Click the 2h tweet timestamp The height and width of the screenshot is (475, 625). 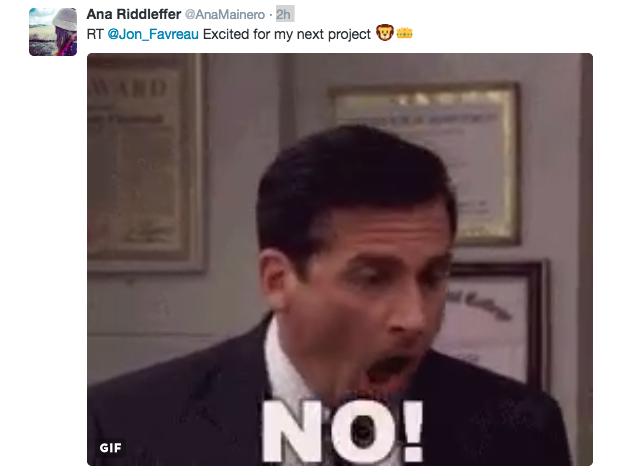point(283,14)
